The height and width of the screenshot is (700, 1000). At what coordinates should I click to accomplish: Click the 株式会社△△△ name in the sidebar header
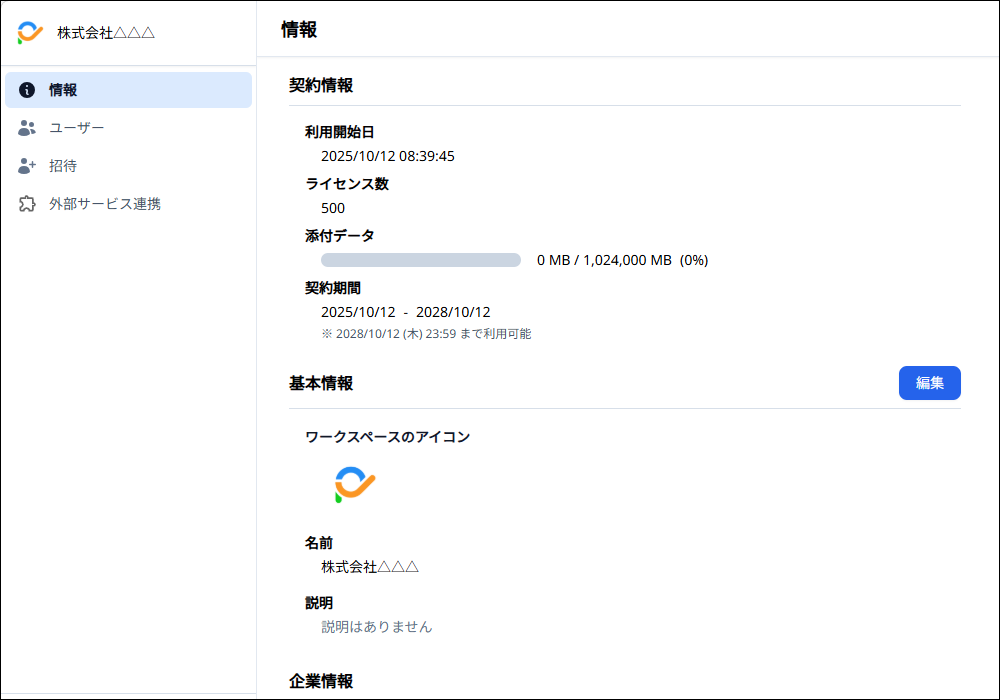click(106, 33)
